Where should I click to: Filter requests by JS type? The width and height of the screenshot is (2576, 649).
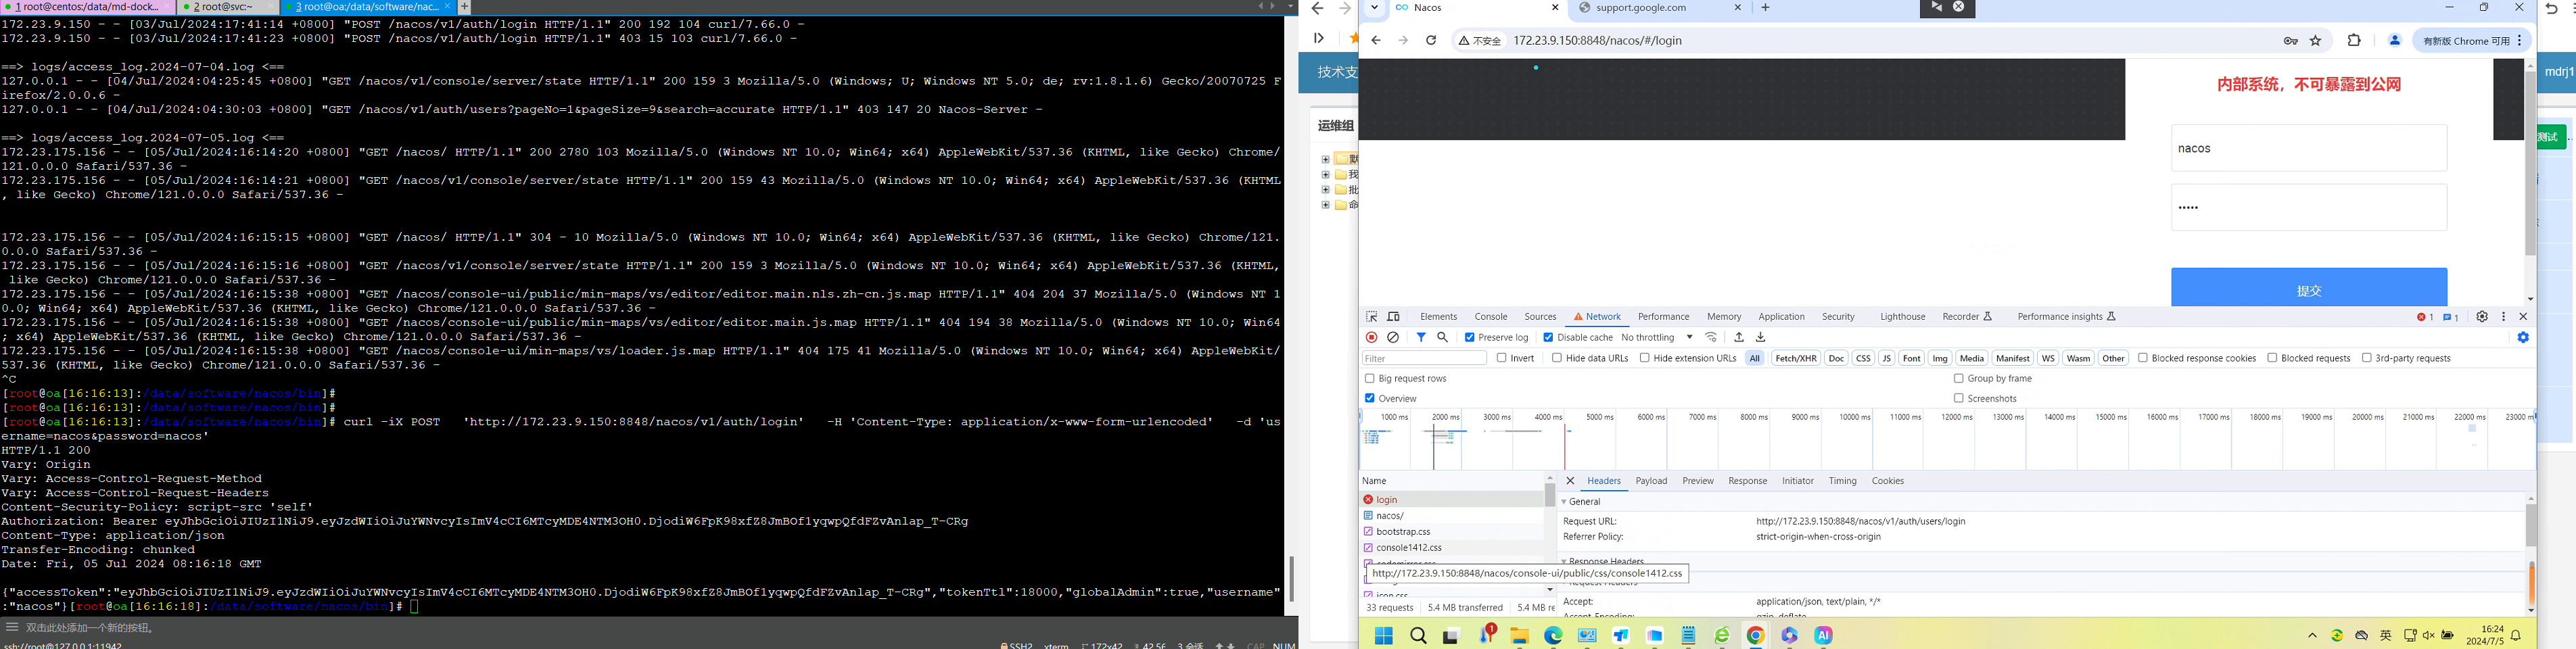[x=1886, y=358]
